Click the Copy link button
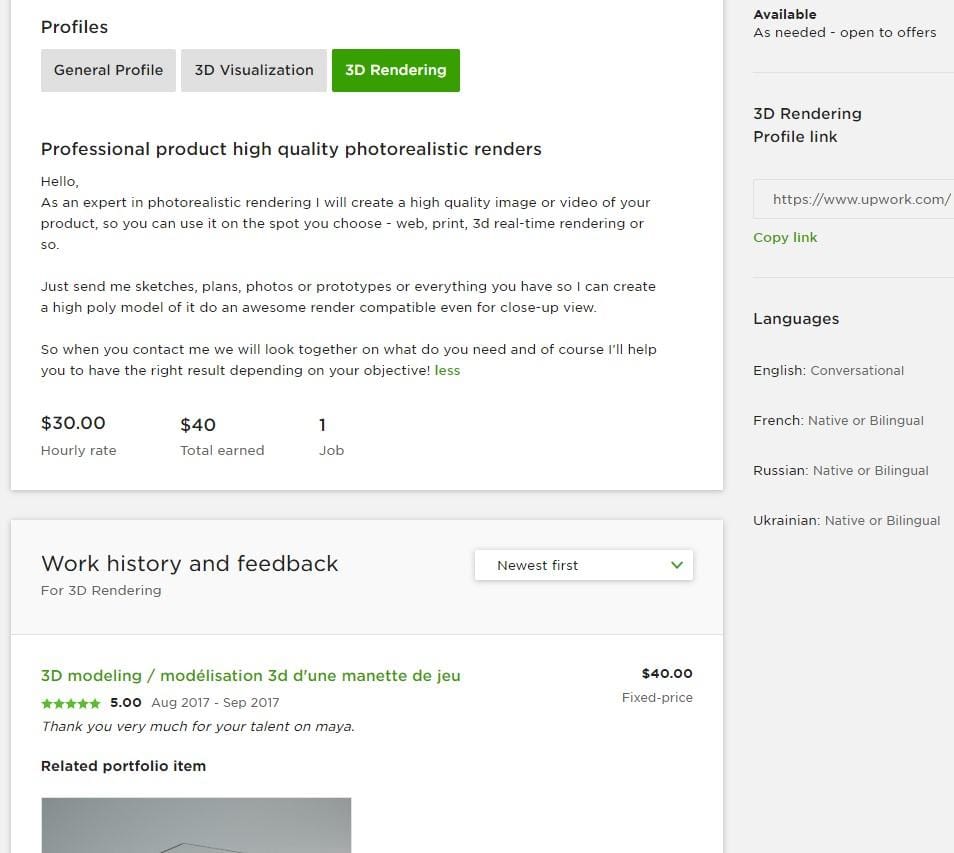954x853 pixels. [785, 237]
